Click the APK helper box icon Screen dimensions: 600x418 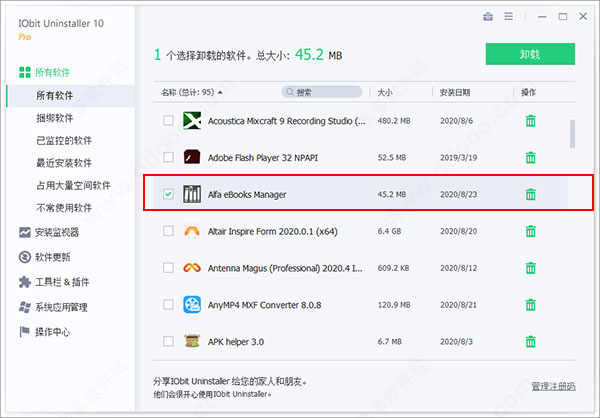192,341
